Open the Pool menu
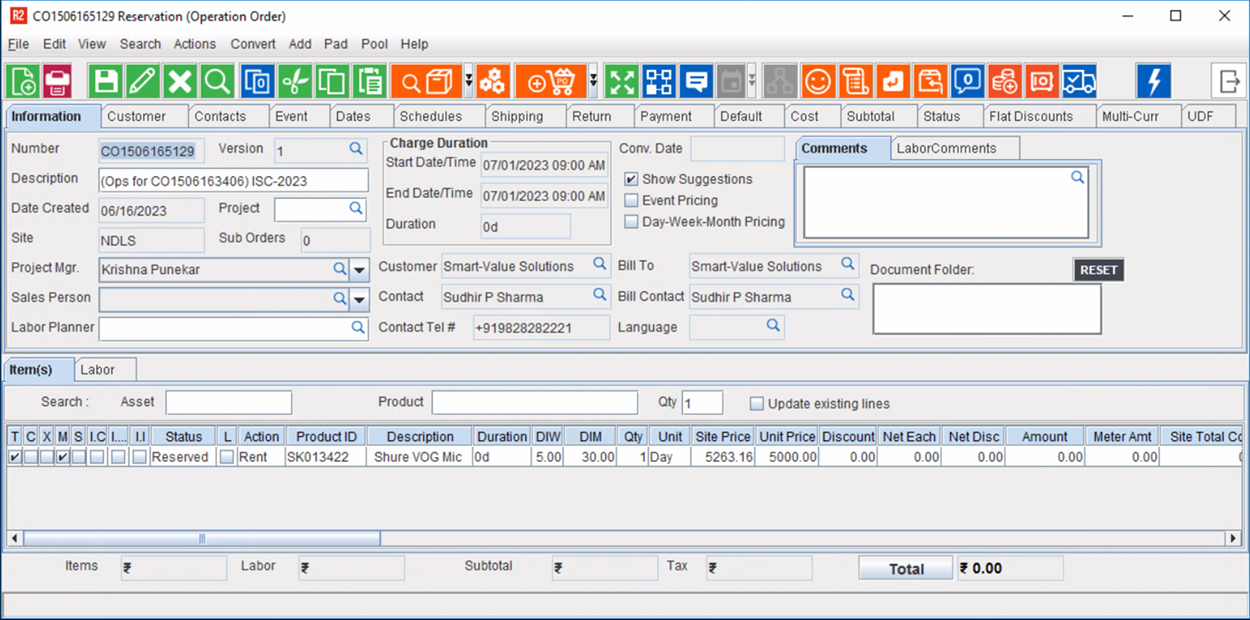Viewport: 1250px width, 620px height. (x=374, y=44)
